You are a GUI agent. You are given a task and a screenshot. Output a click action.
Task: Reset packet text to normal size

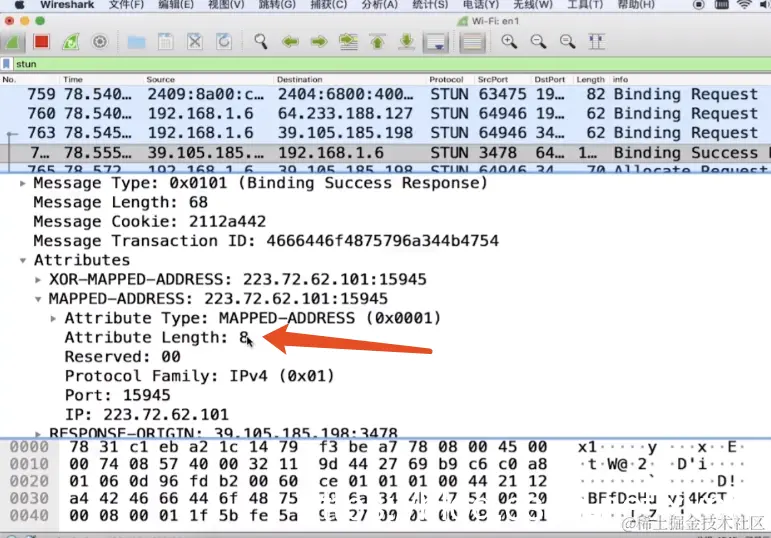click(x=567, y=42)
